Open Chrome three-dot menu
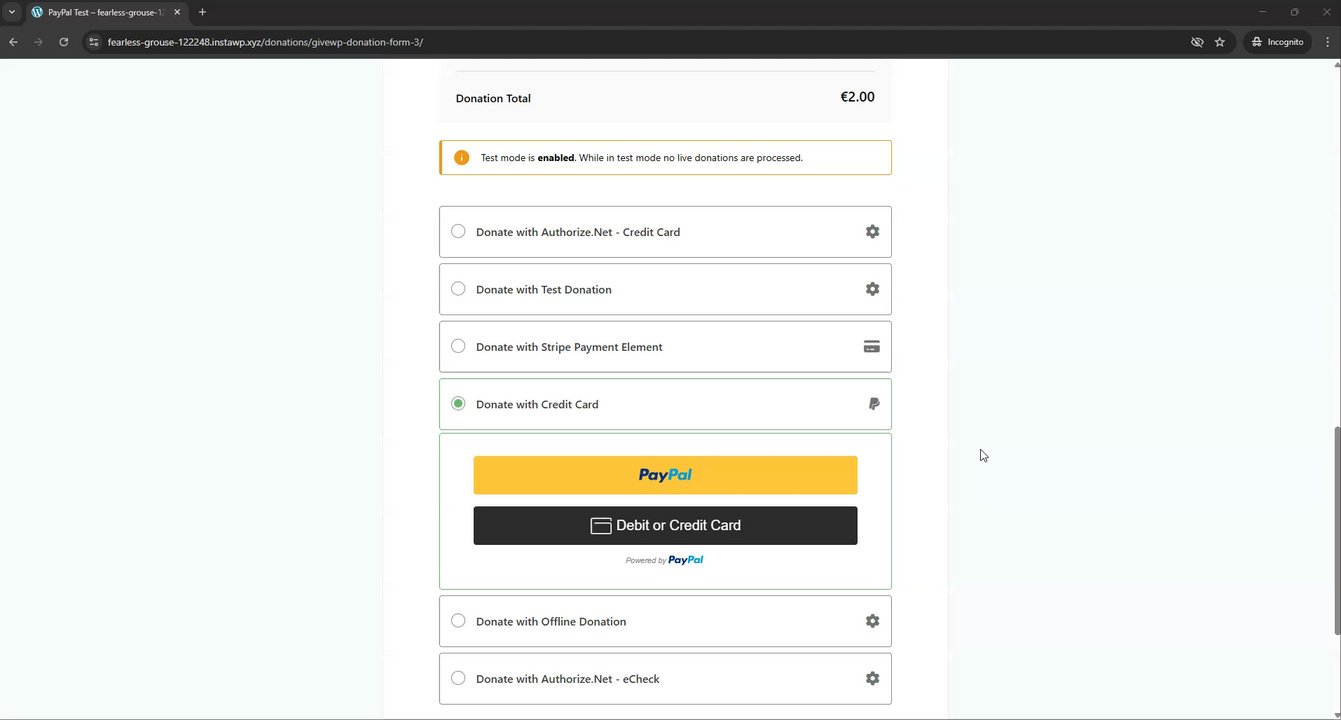This screenshot has width=1341, height=720. [x=1328, y=42]
